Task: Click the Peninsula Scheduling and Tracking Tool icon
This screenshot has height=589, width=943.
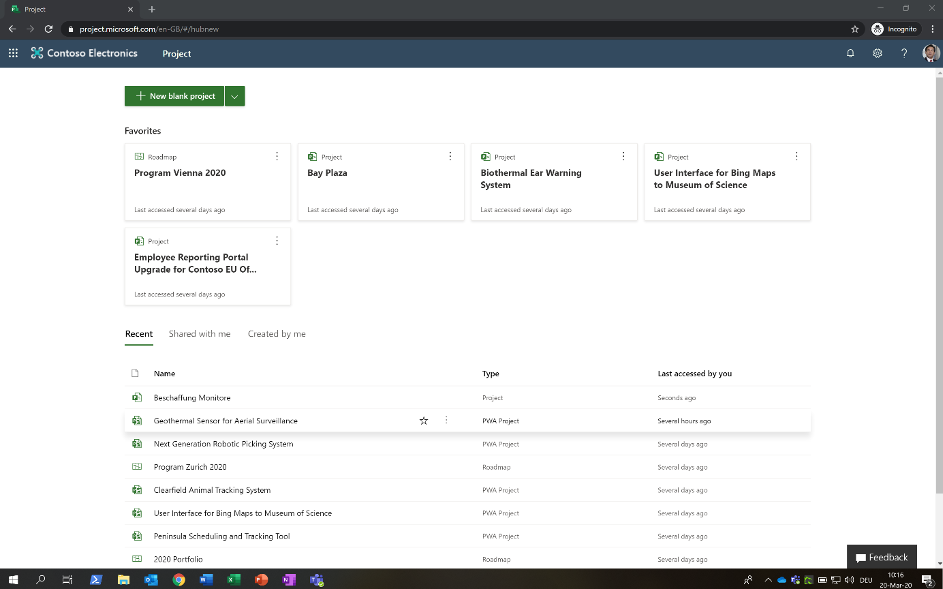Action: point(137,535)
